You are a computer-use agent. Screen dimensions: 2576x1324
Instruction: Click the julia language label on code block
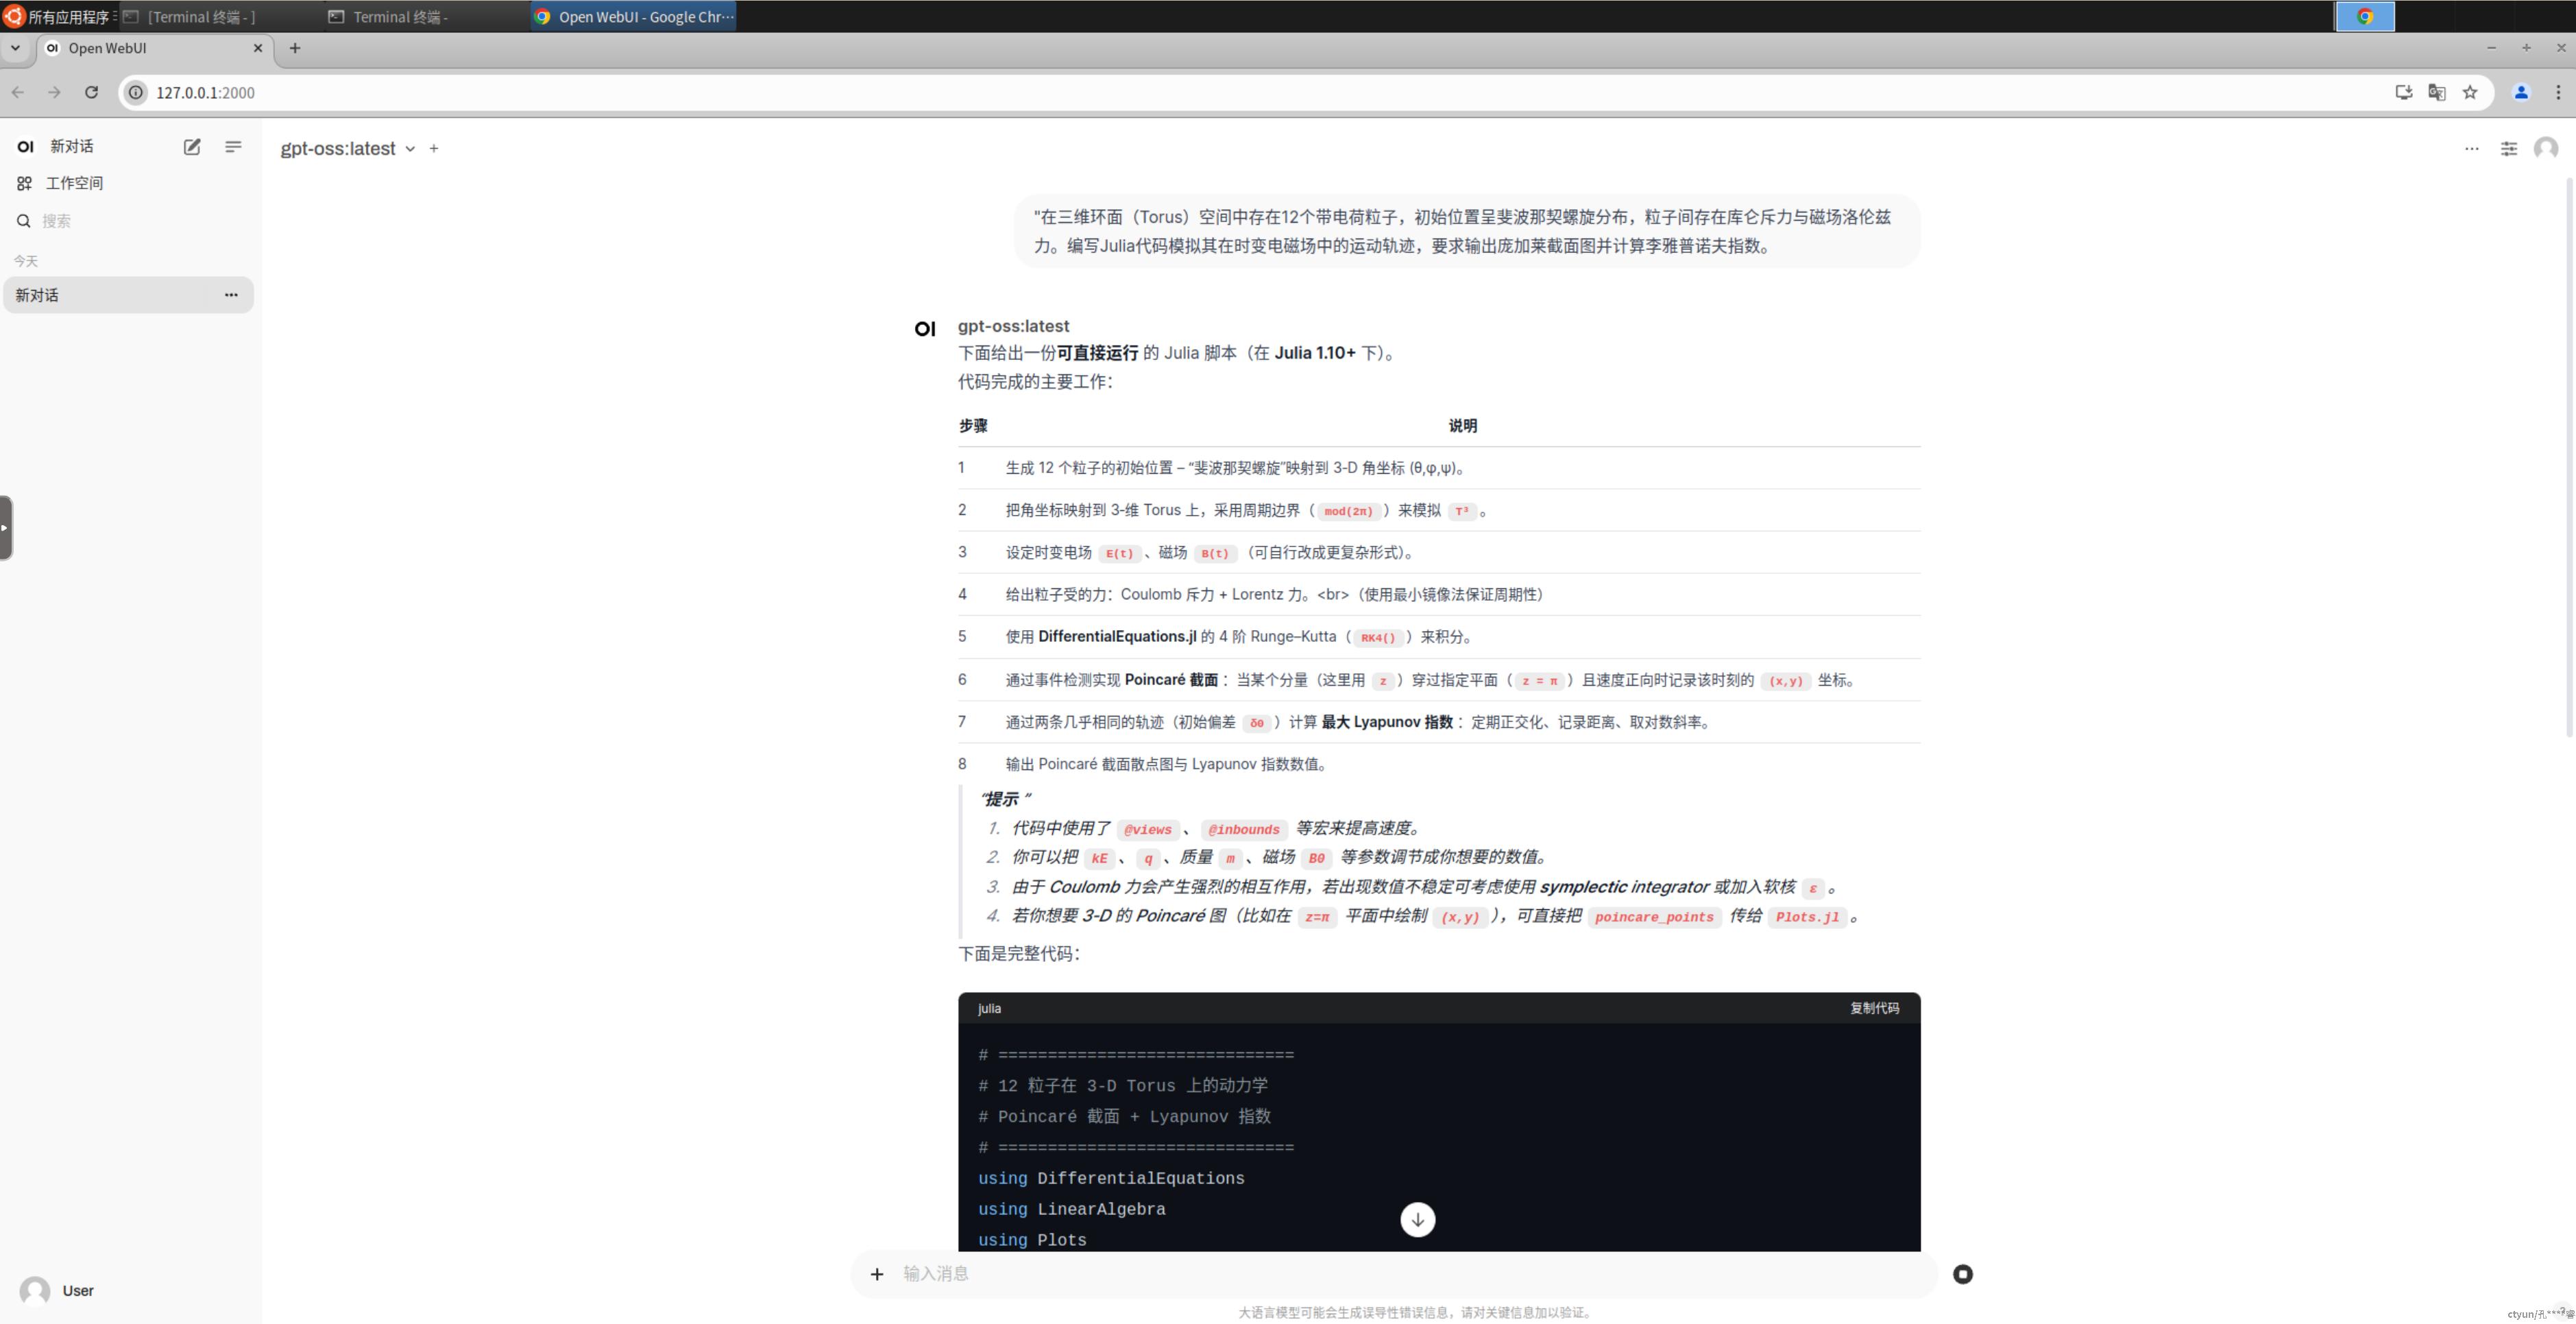tap(989, 1008)
